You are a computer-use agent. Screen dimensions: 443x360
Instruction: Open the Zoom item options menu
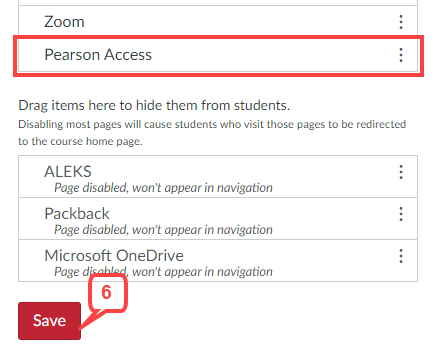[401, 22]
